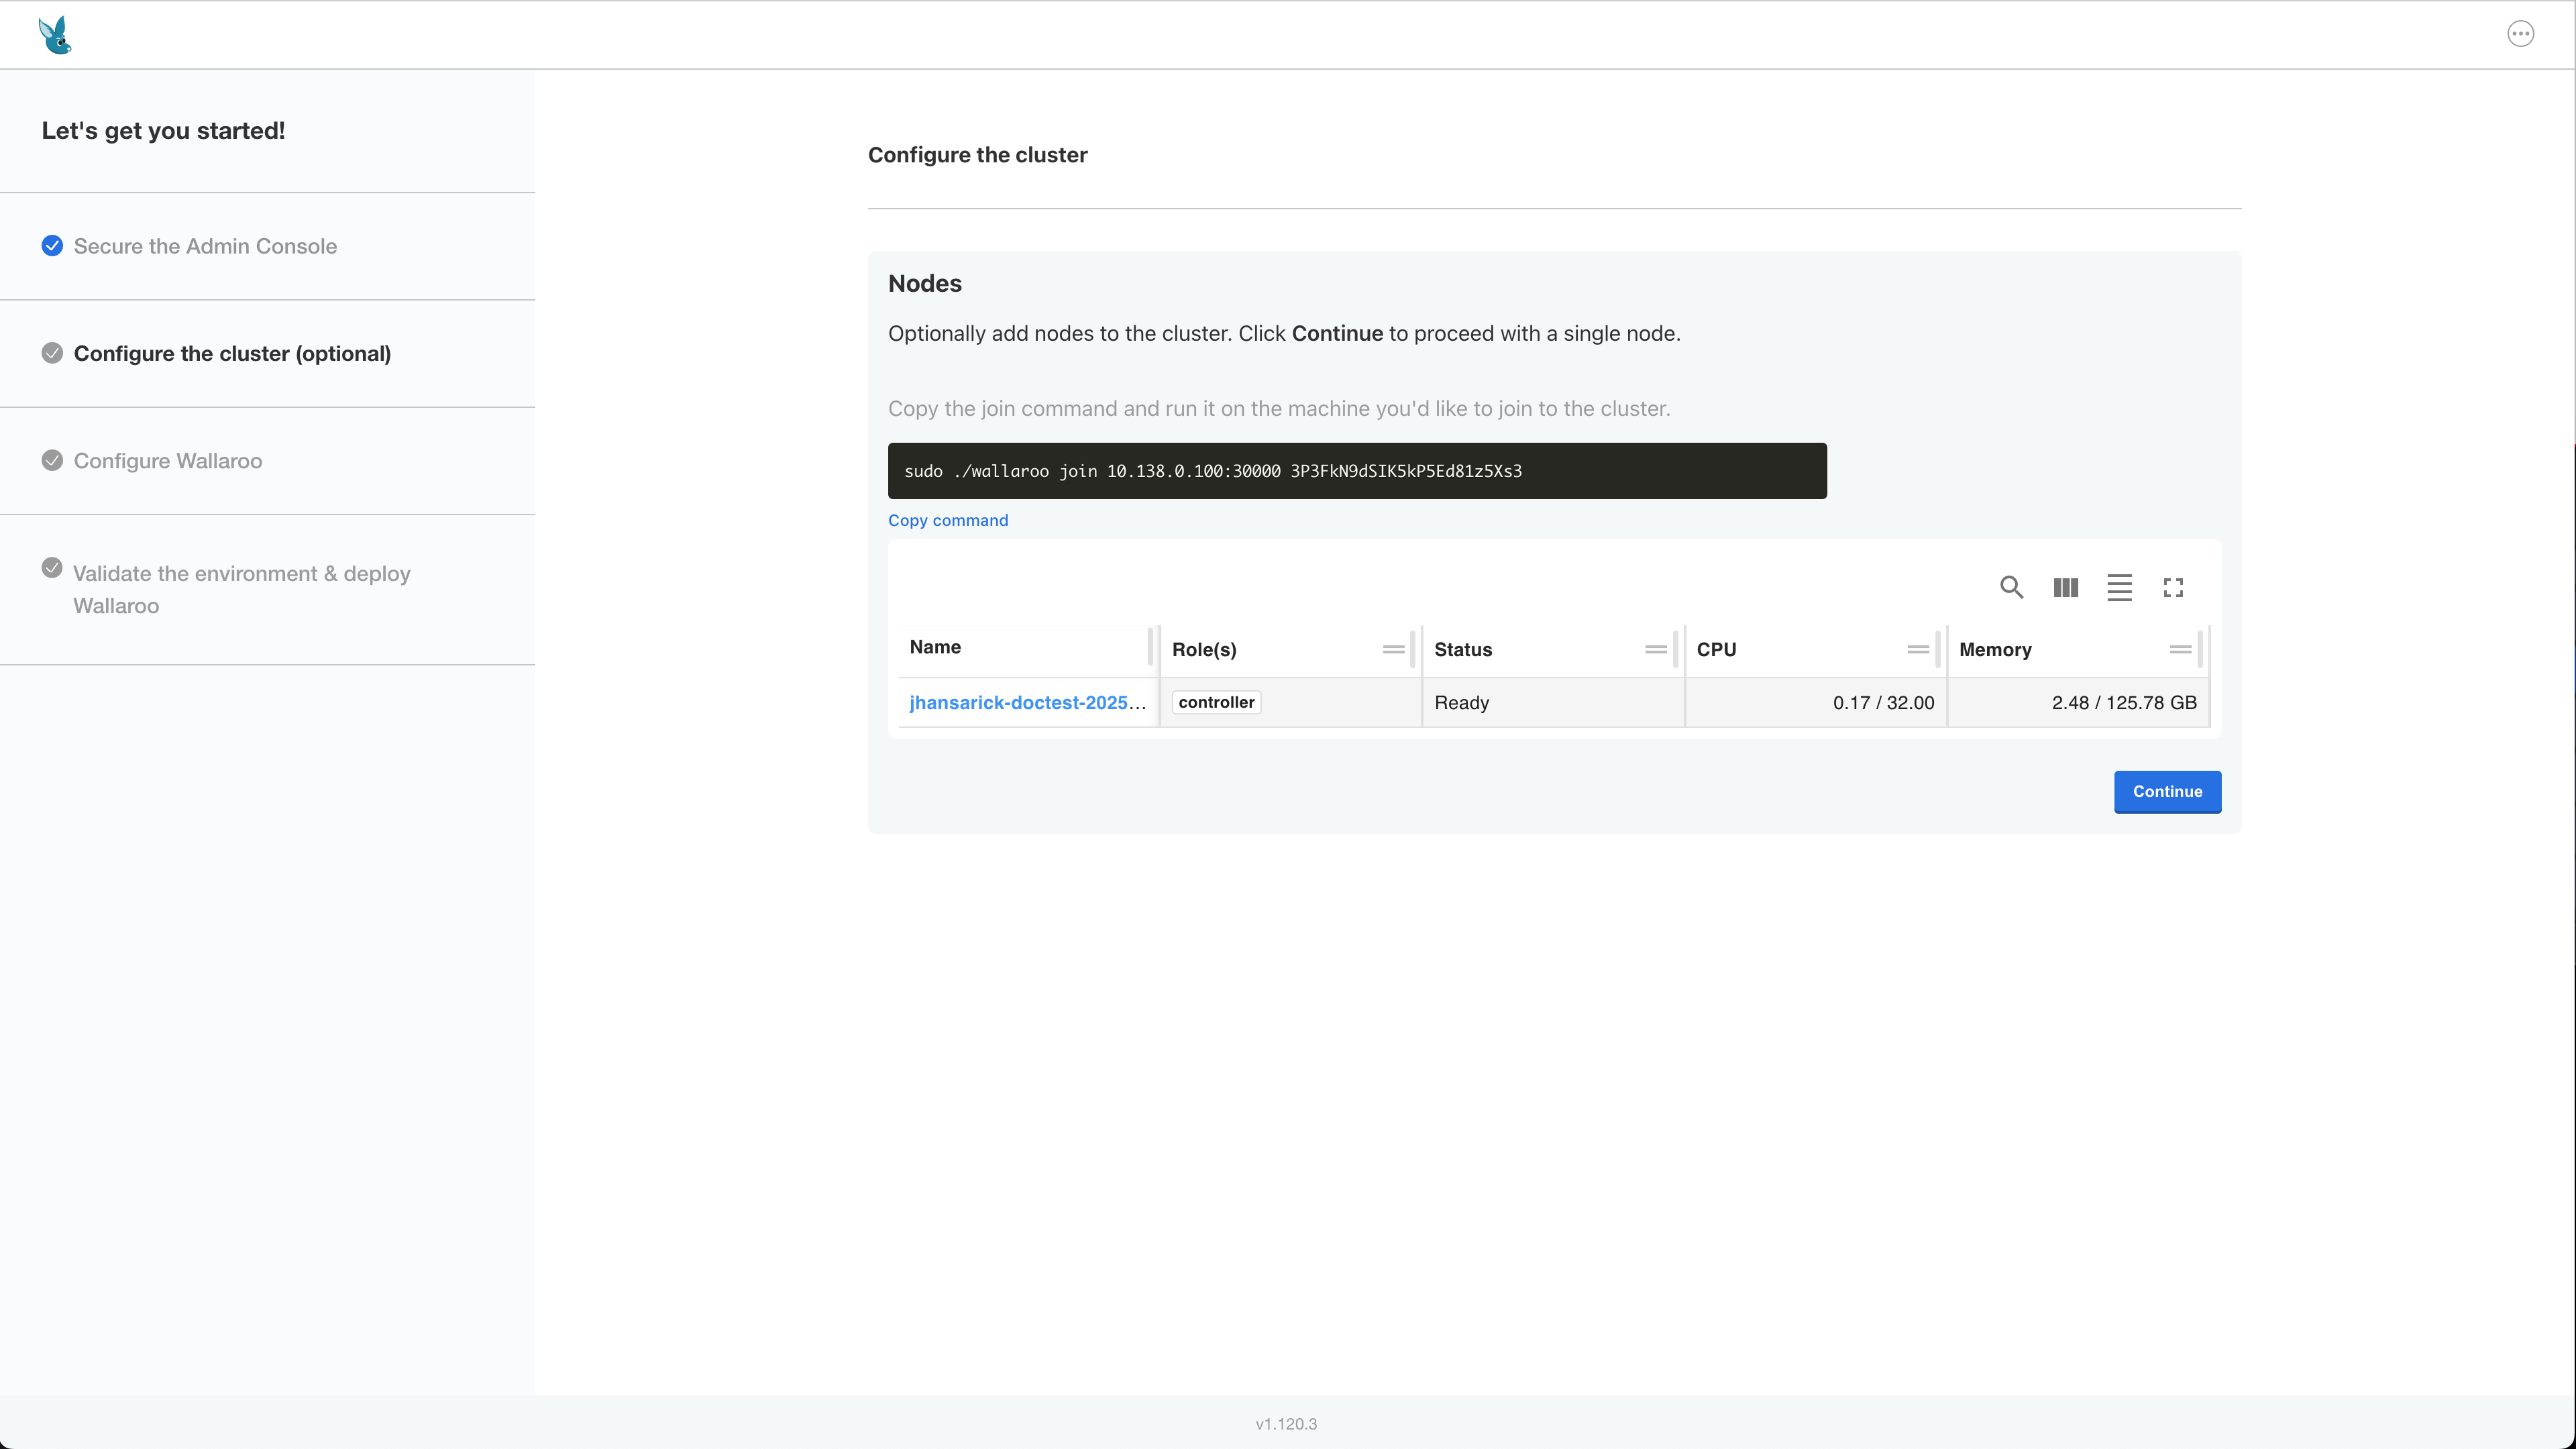Open the column visibility icon in table toolbar
Viewport: 2576px width, 1449px height.
tap(2065, 587)
